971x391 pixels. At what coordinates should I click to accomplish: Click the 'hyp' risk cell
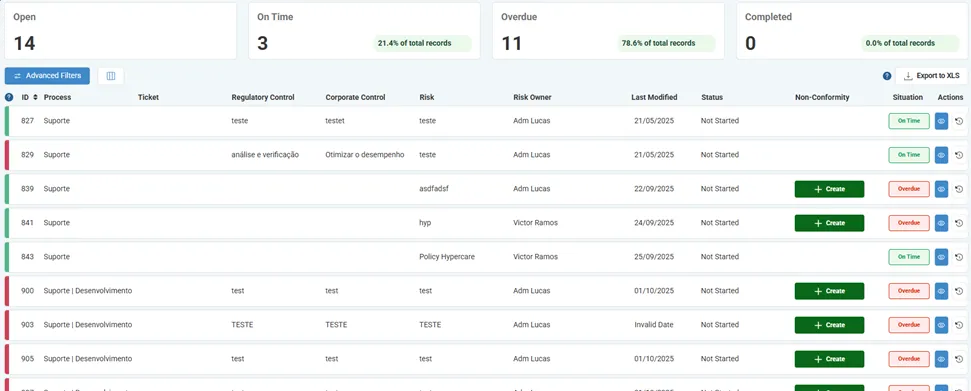click(x=425, y=223)
